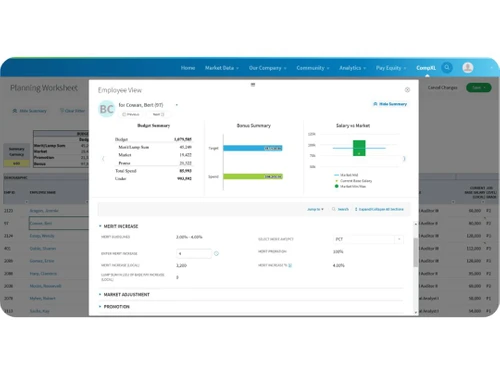
Task: Open the Jump to dropdown
Action: click(x=315, y=209)
